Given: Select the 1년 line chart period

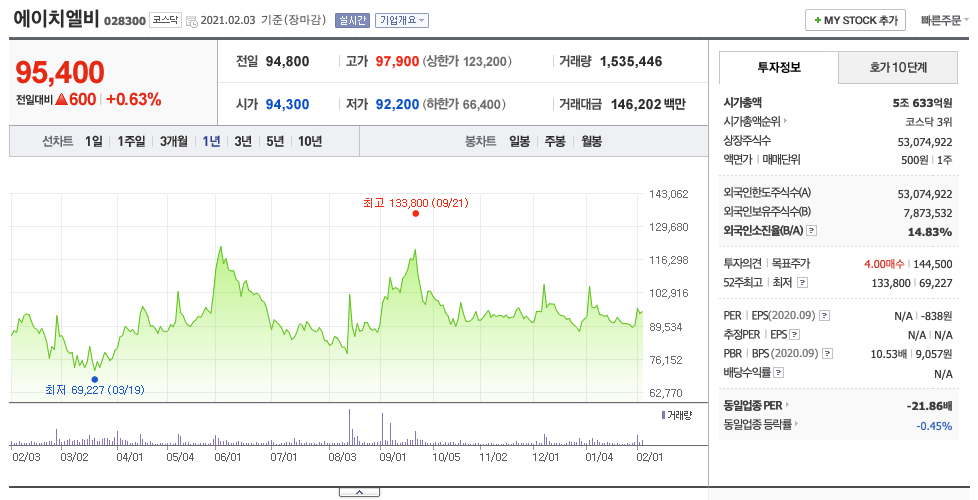Looking at the screenshot, I should point(211,142).
